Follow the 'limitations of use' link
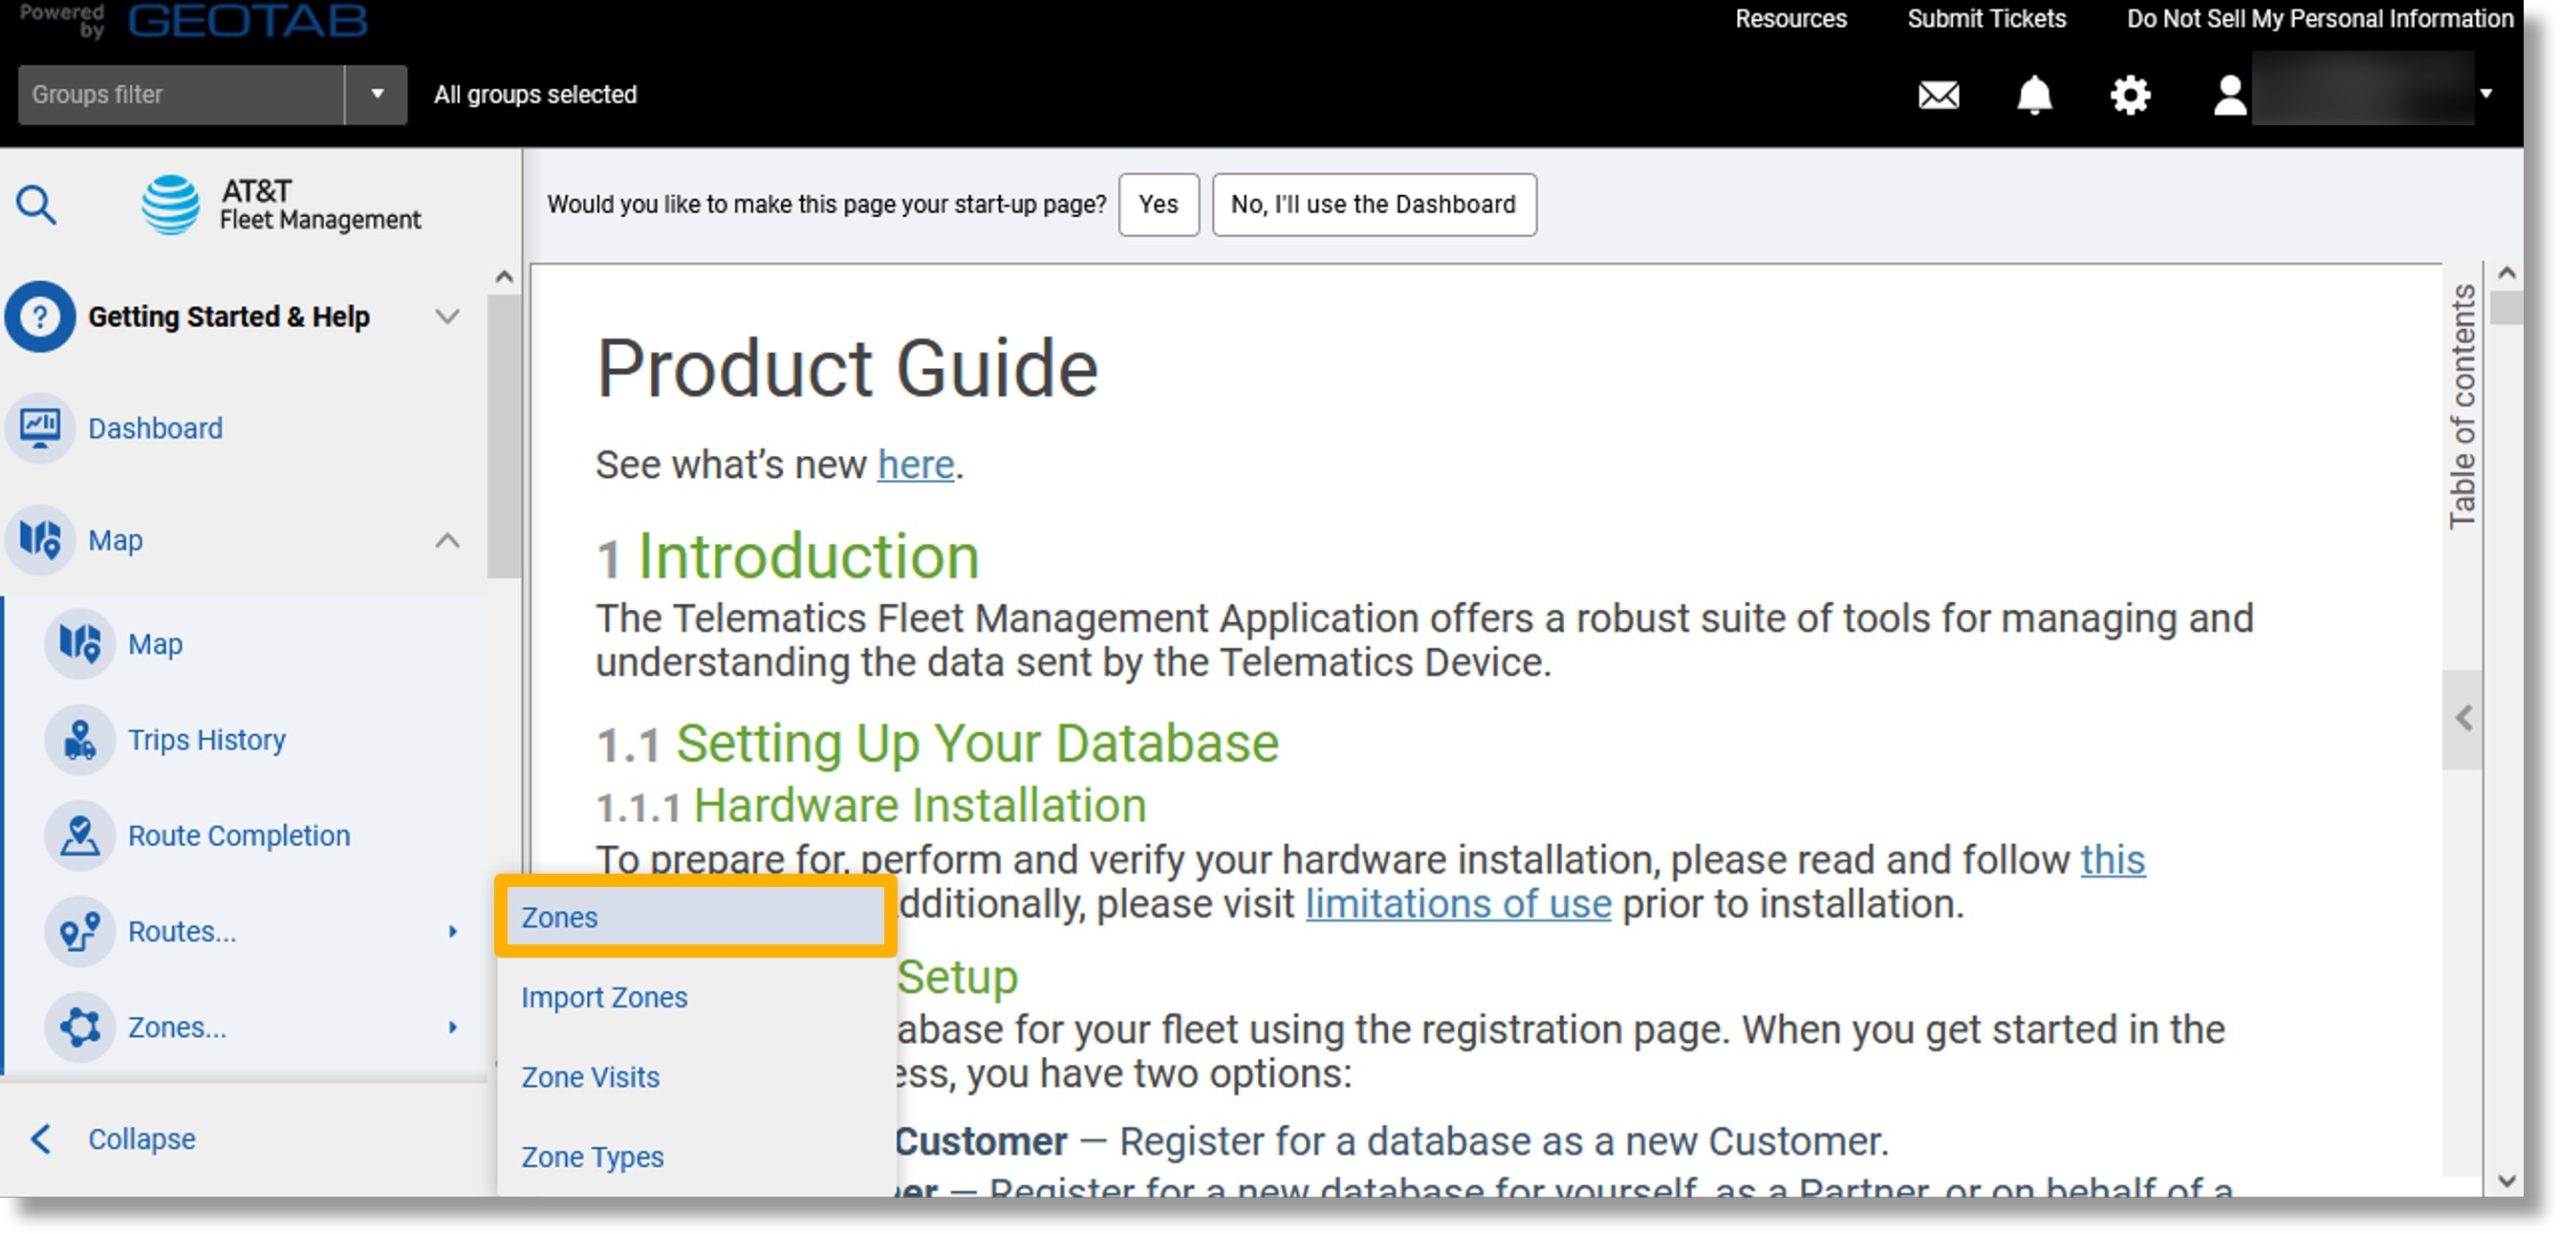Viewport: 2560px width, 1234px height. (1458, 904)
